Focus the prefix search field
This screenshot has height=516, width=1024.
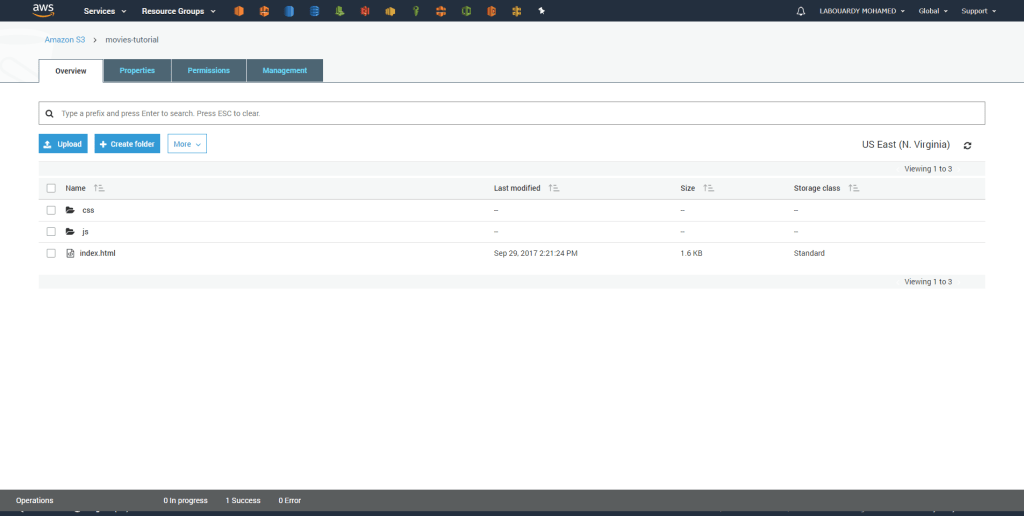click(x=511, y=113)
